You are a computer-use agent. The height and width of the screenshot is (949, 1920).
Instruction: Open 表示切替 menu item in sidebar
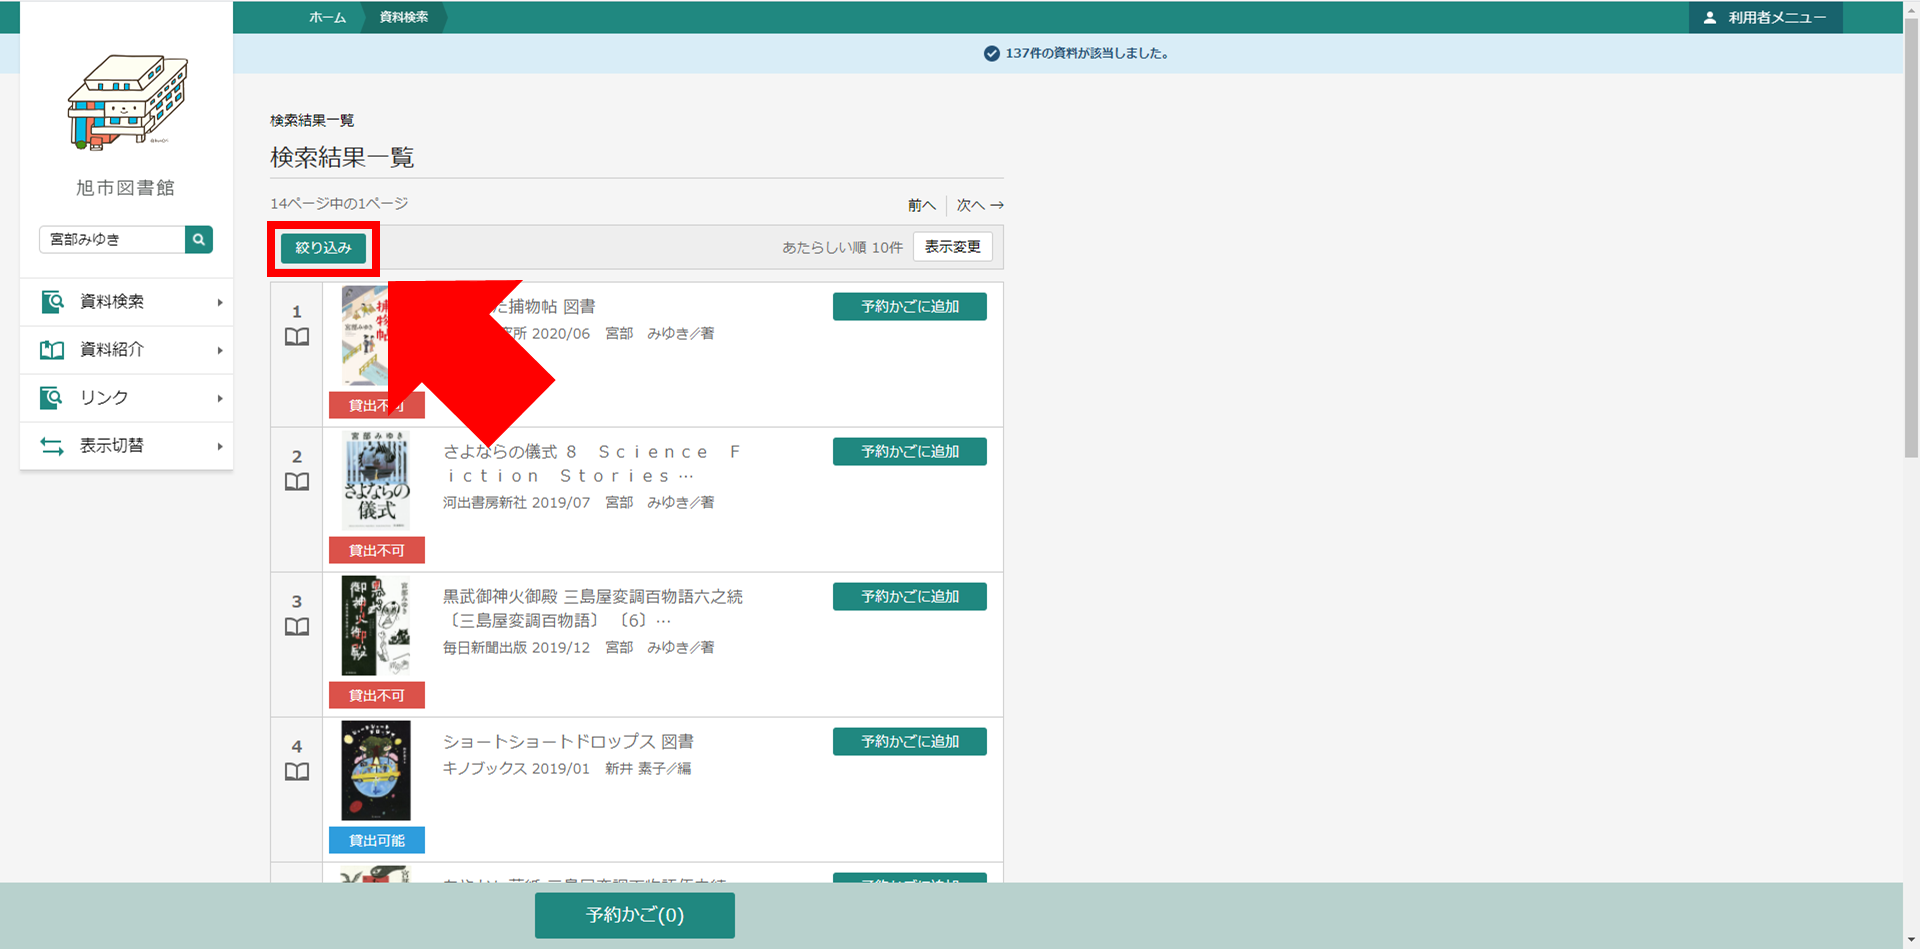point(127,446)
